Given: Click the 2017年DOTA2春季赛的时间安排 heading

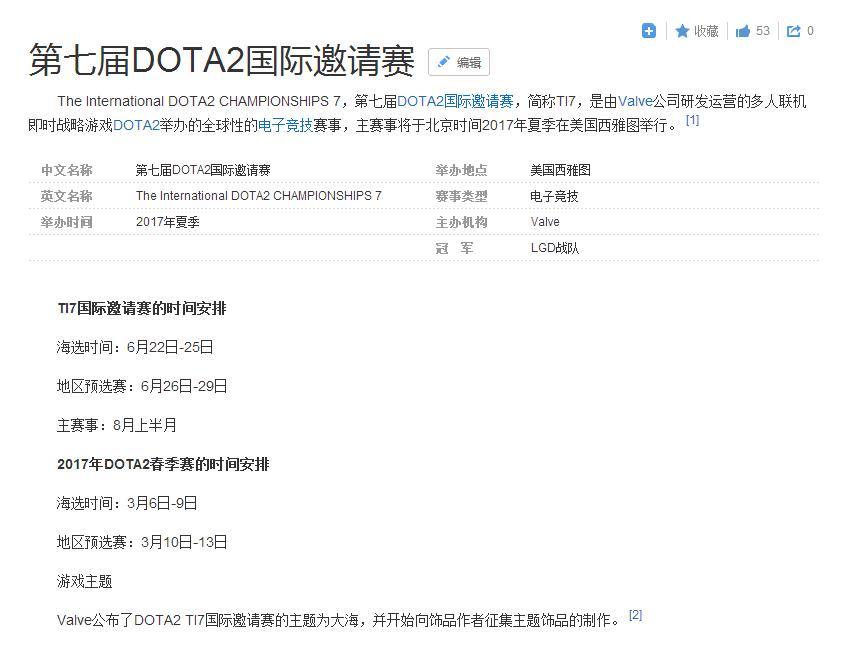Looking at the screenshot, I should pos(163,464).
